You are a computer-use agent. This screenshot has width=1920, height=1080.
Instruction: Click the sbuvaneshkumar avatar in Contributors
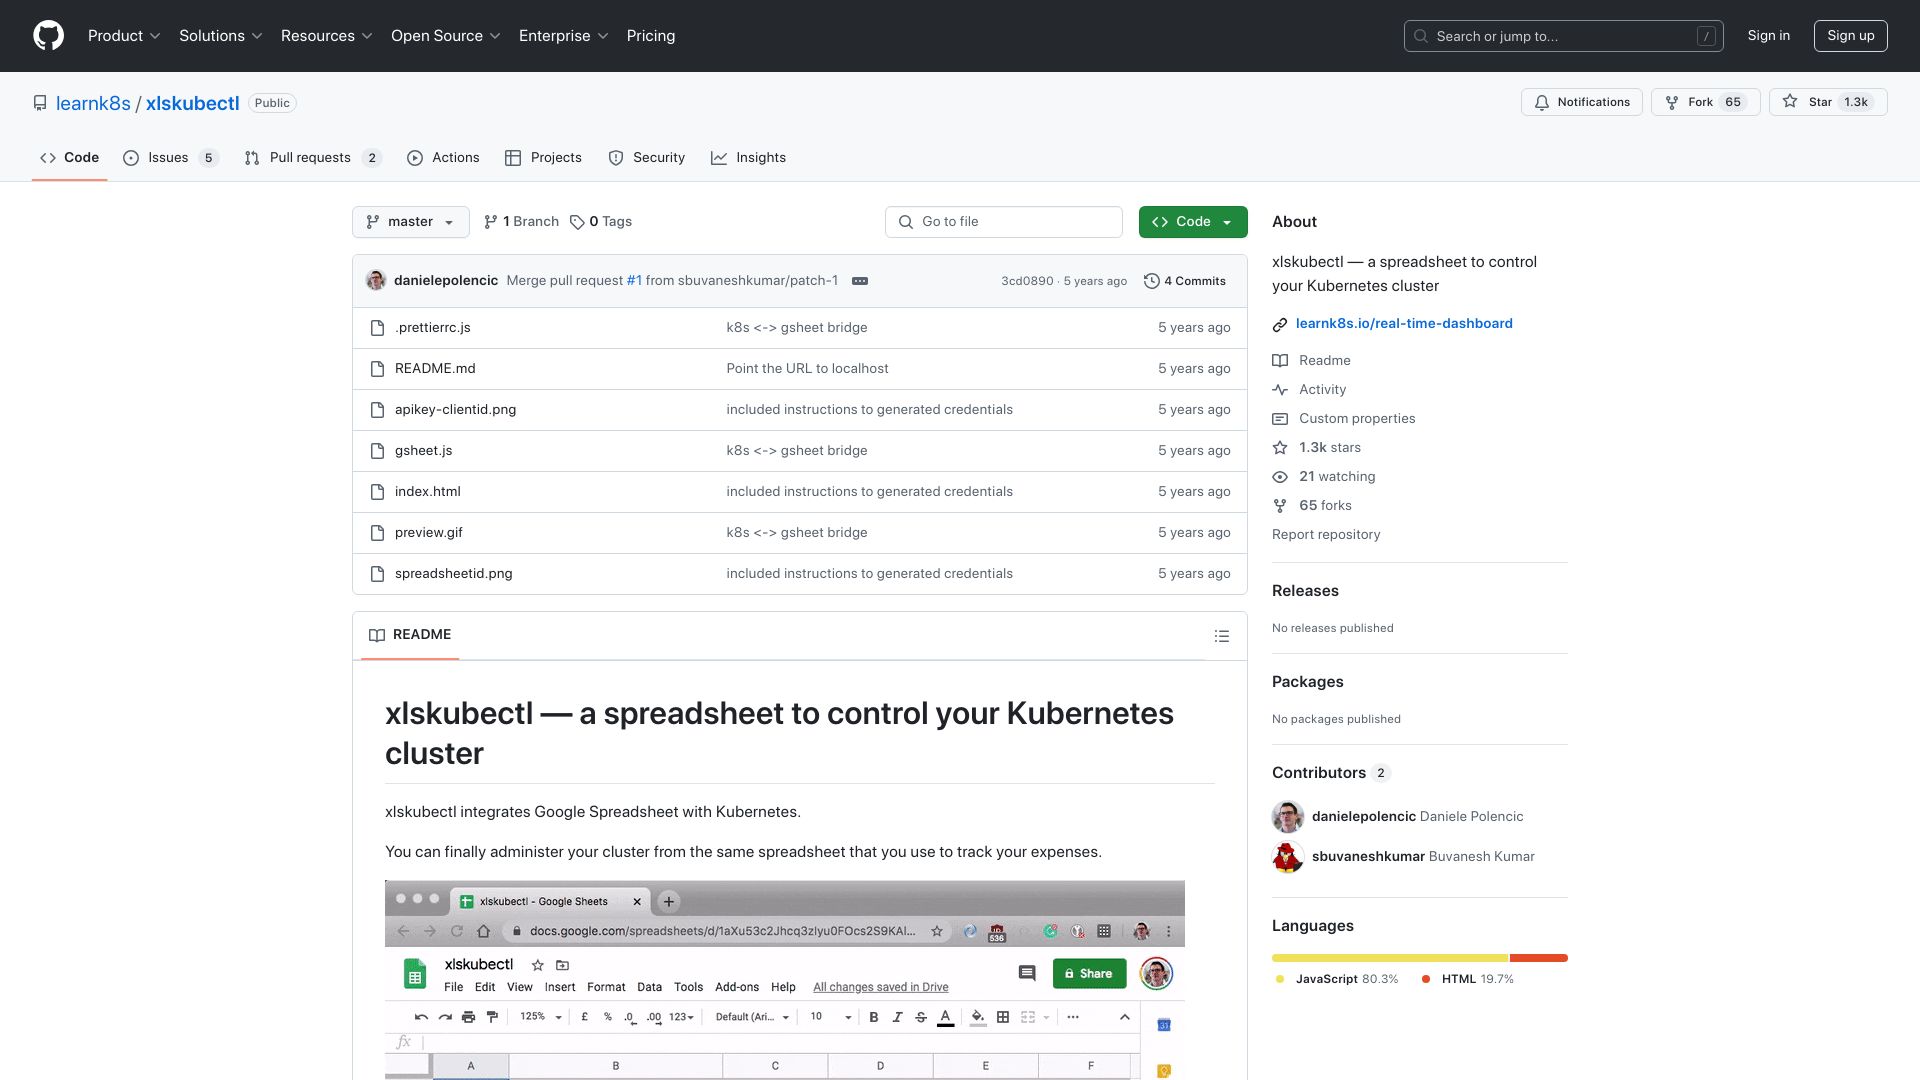[1287, 857]
